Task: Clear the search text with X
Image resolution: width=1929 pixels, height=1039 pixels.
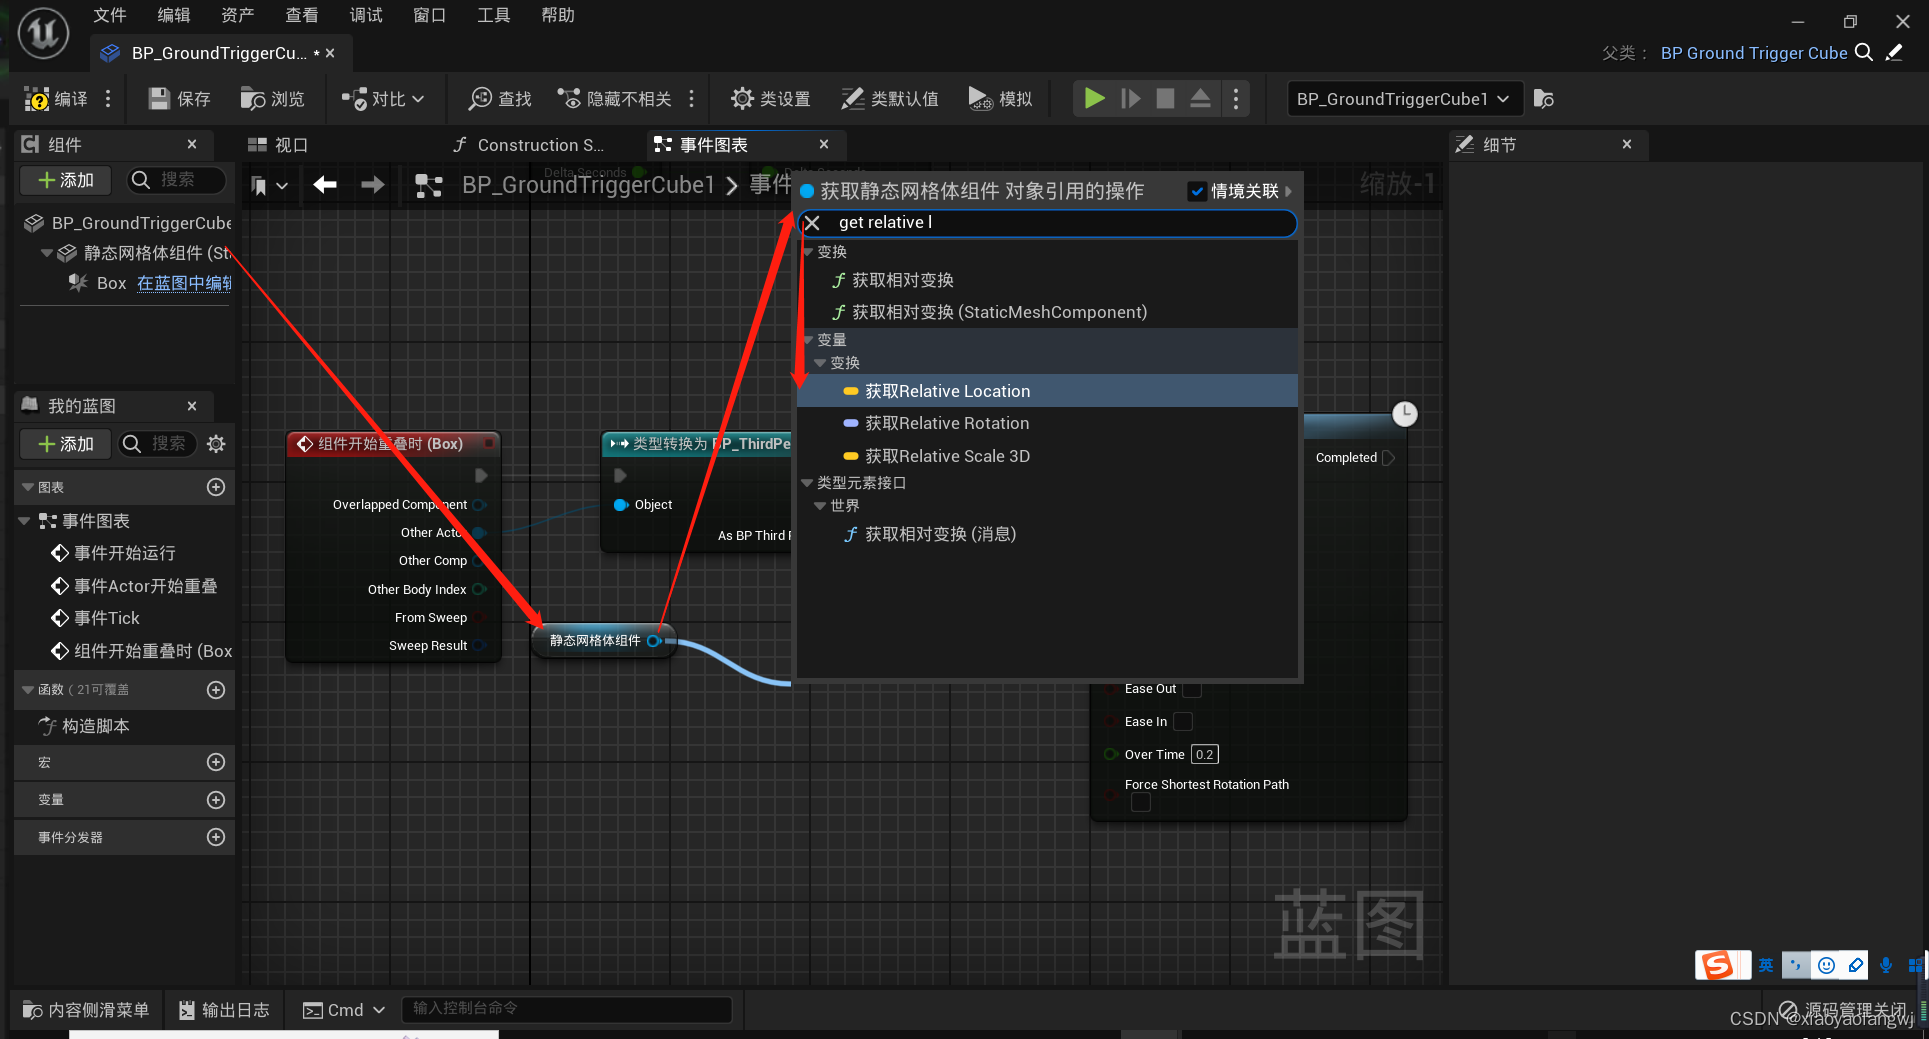Action: [x=813, y=223]
